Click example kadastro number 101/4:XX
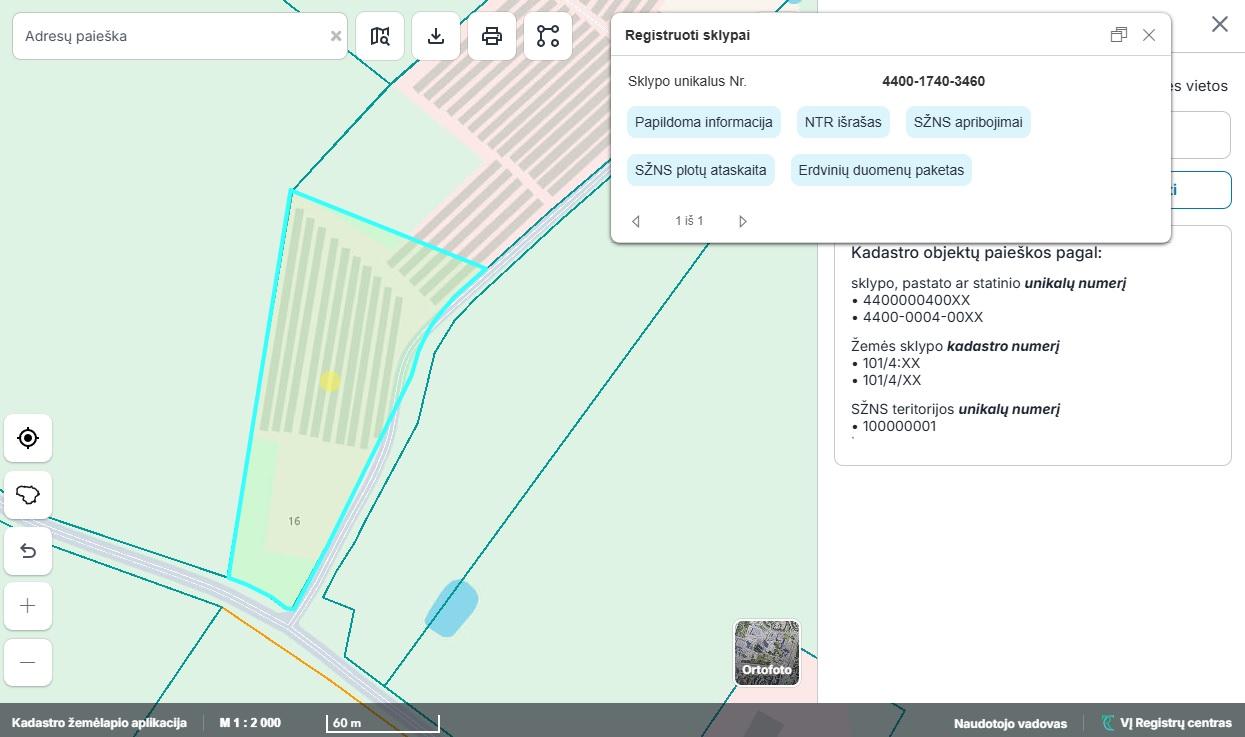Viewport: 1245px width, 737px height. click(x=891, y=363)
